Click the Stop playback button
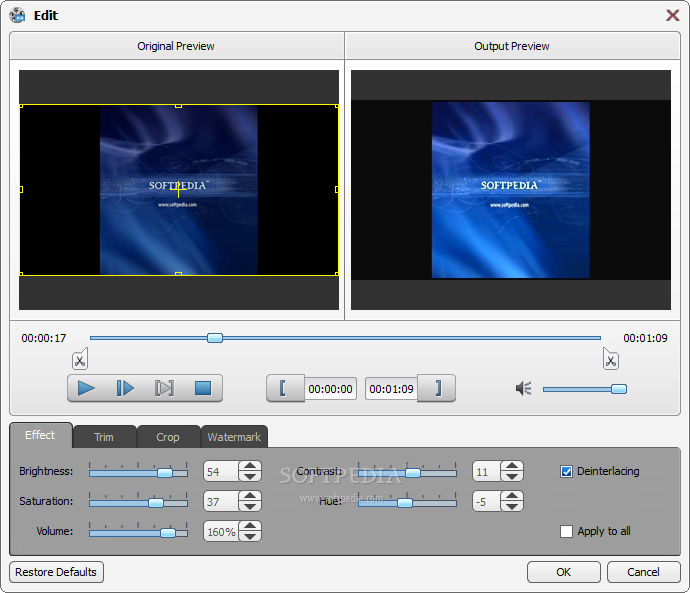This screenshot has width=690, height=593. (203, 388)
